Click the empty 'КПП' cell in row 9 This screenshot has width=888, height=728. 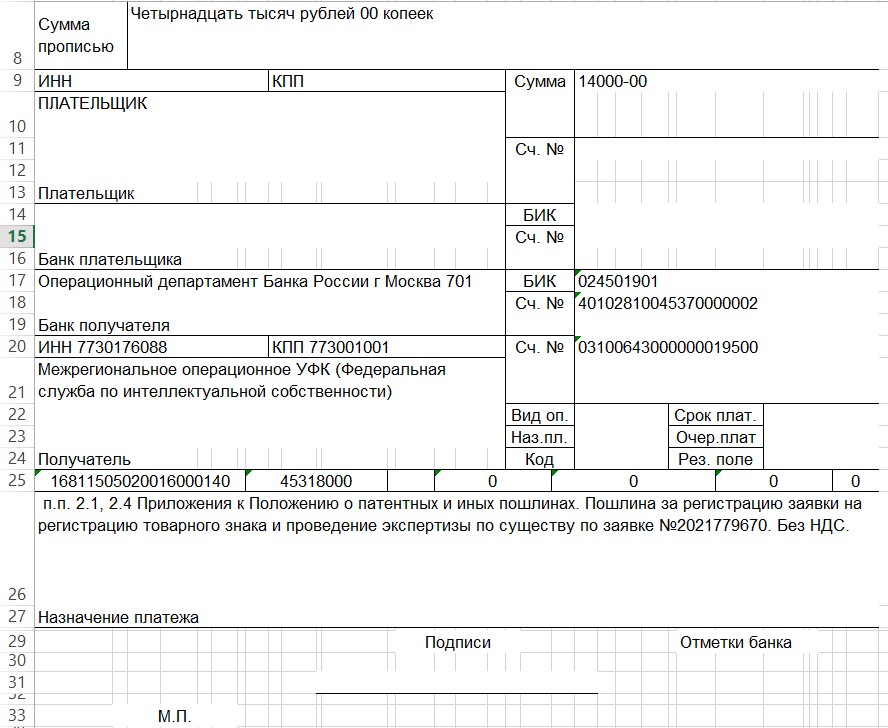[387, 81]
